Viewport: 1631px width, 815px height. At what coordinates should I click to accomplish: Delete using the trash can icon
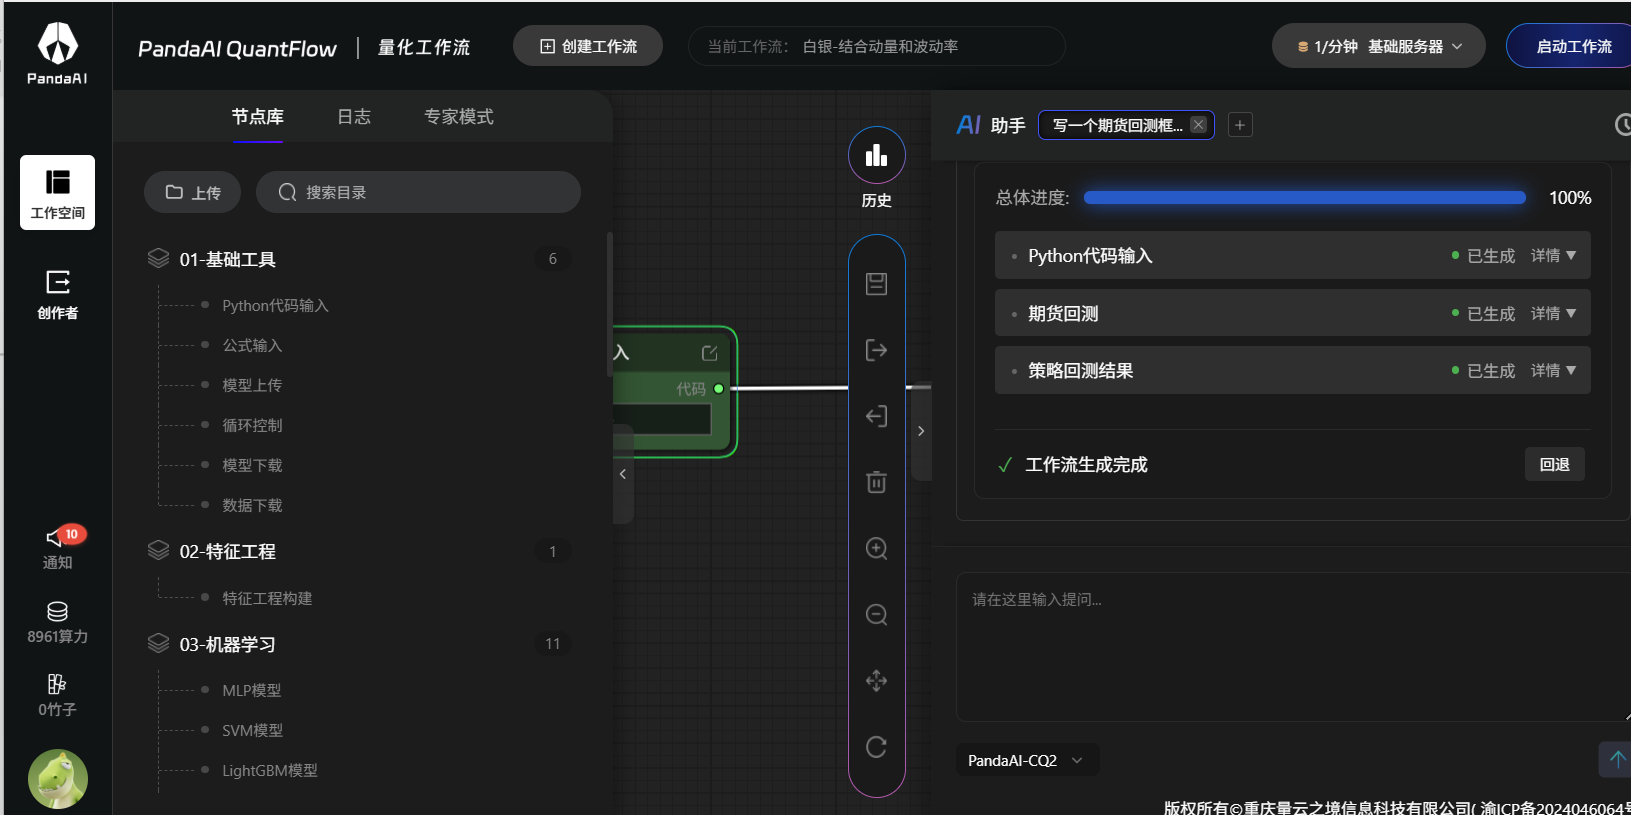click(877, 482)
